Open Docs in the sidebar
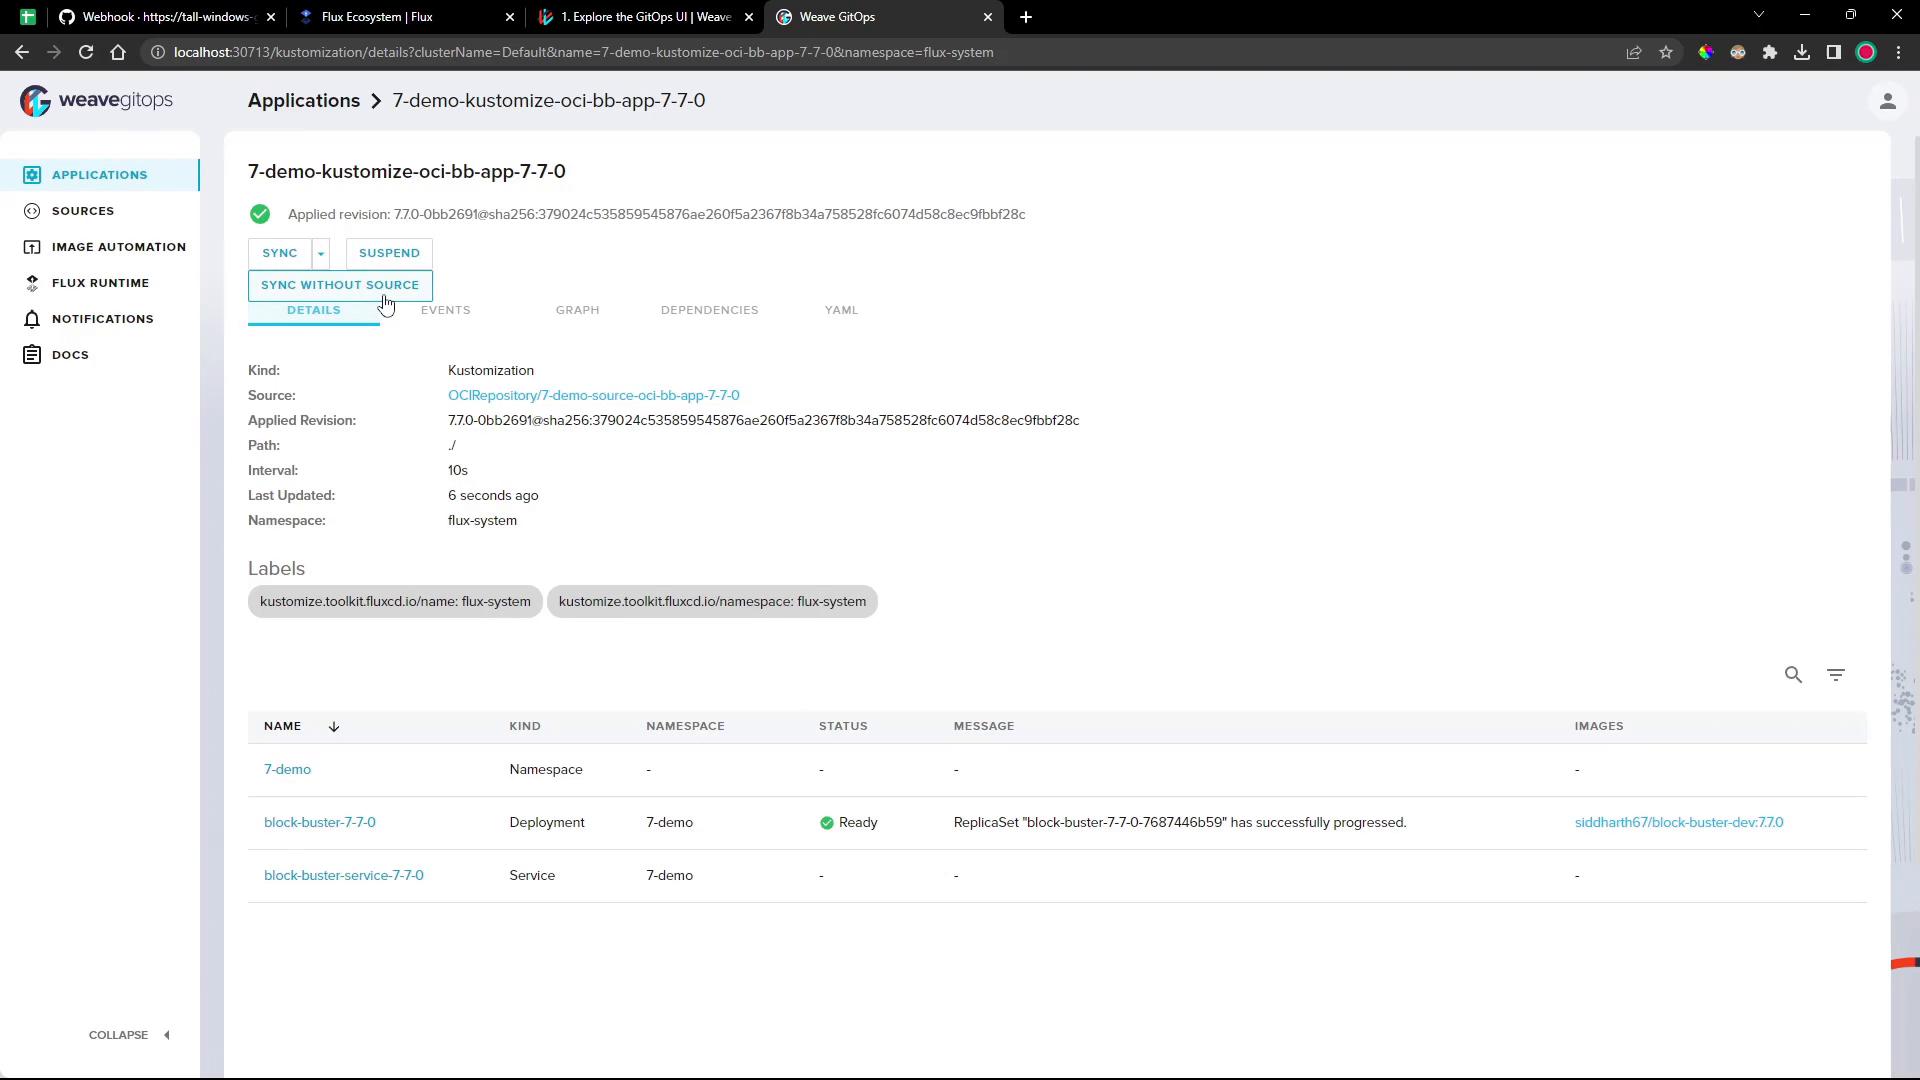The height and width of the screenshot is (1080, 1920). pos(56,355)
